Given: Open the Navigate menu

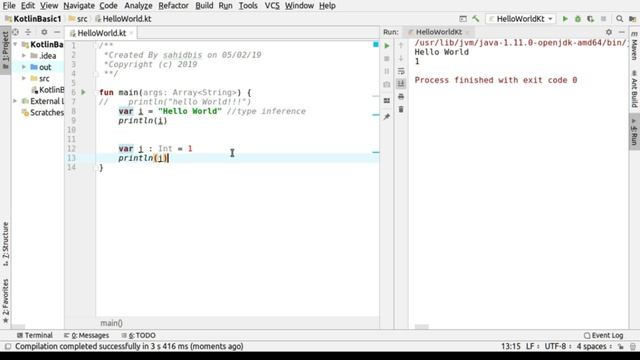Looking at the screenshot, I should pos(79,6).
